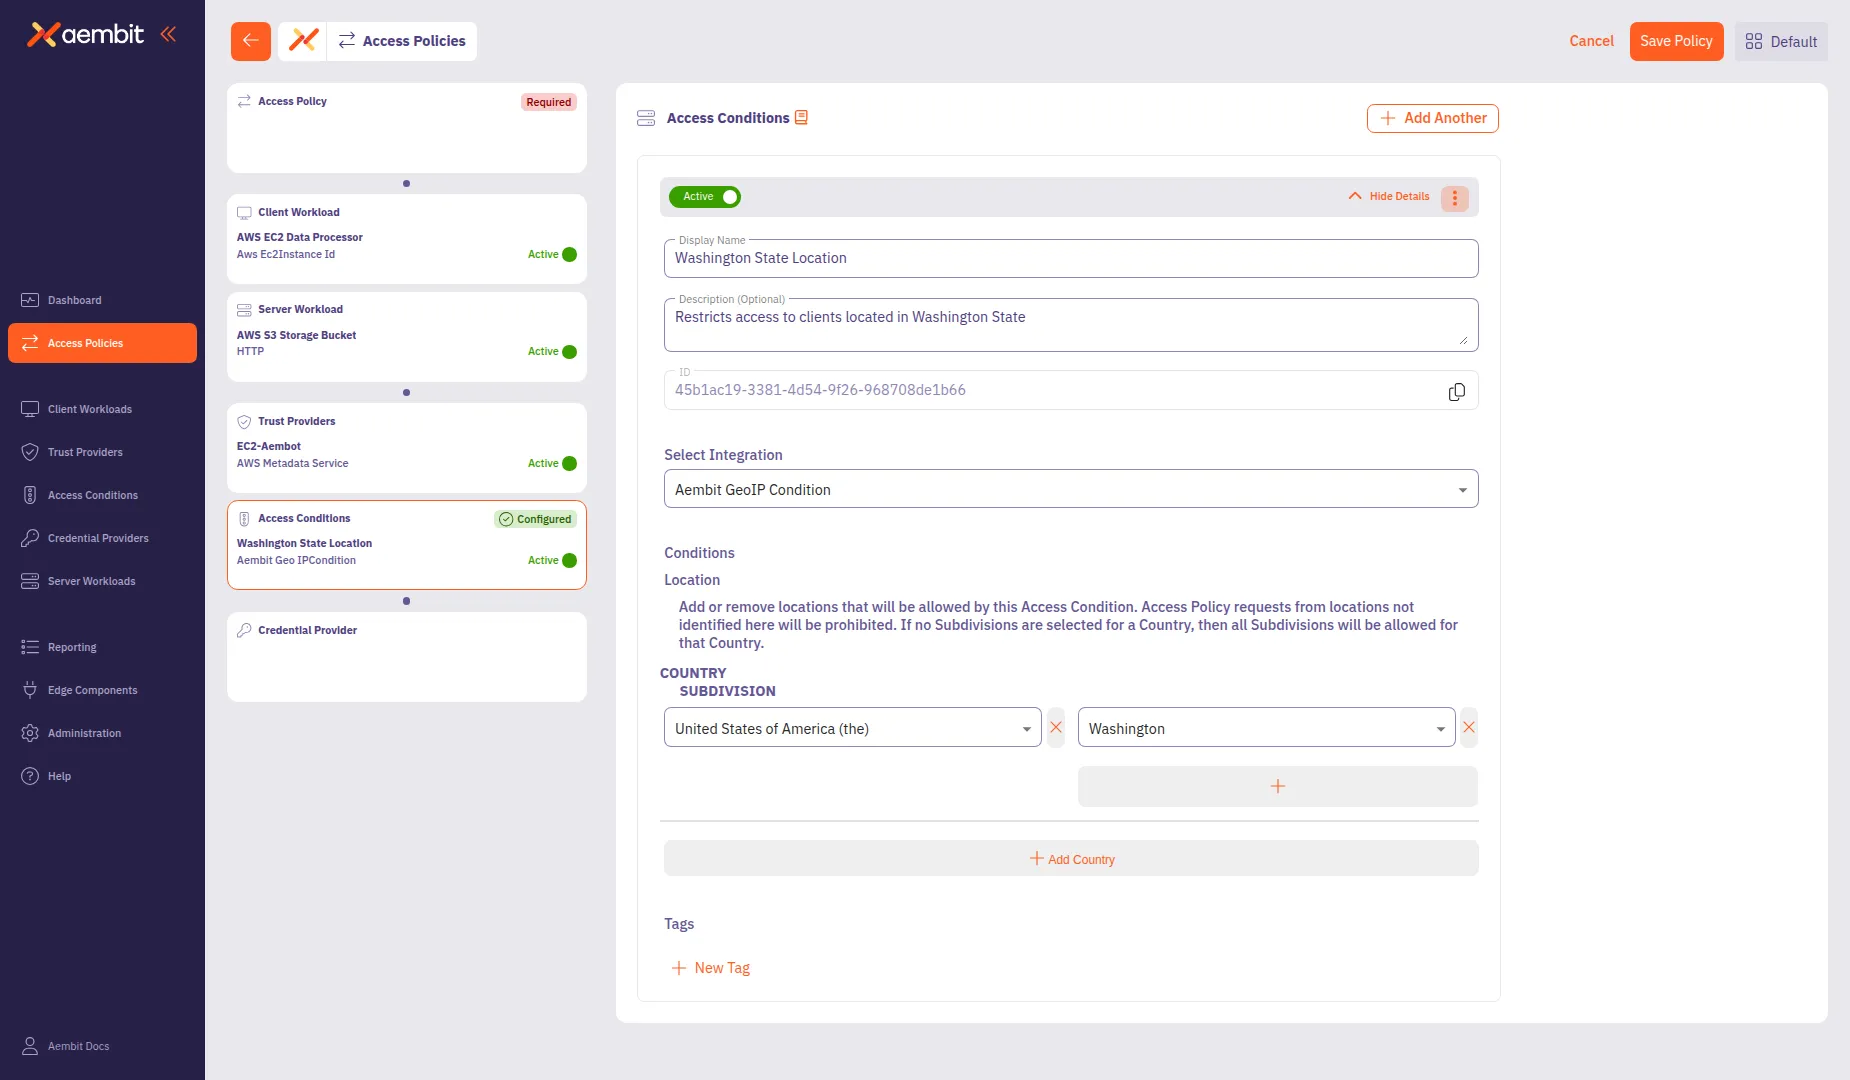Click the Display Name input field
Screen dimensions: 1850x1080
1070,259
